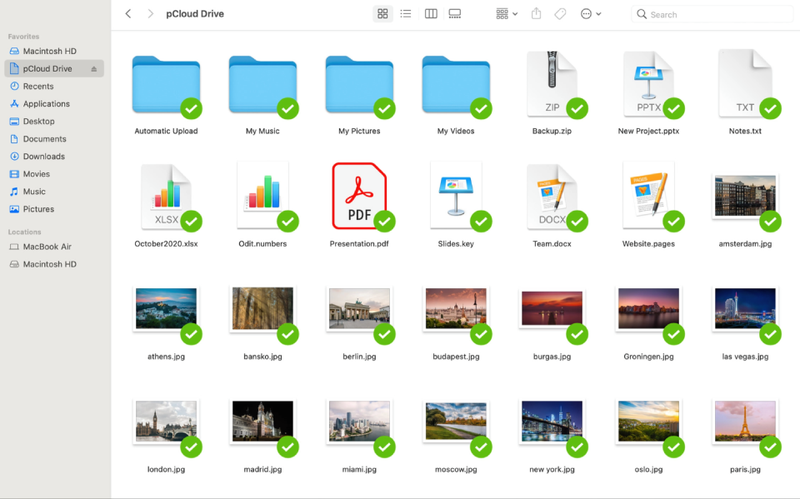Go forward with the right chevron button
This screenshot has width=800, height=499.
pos(150,14)
